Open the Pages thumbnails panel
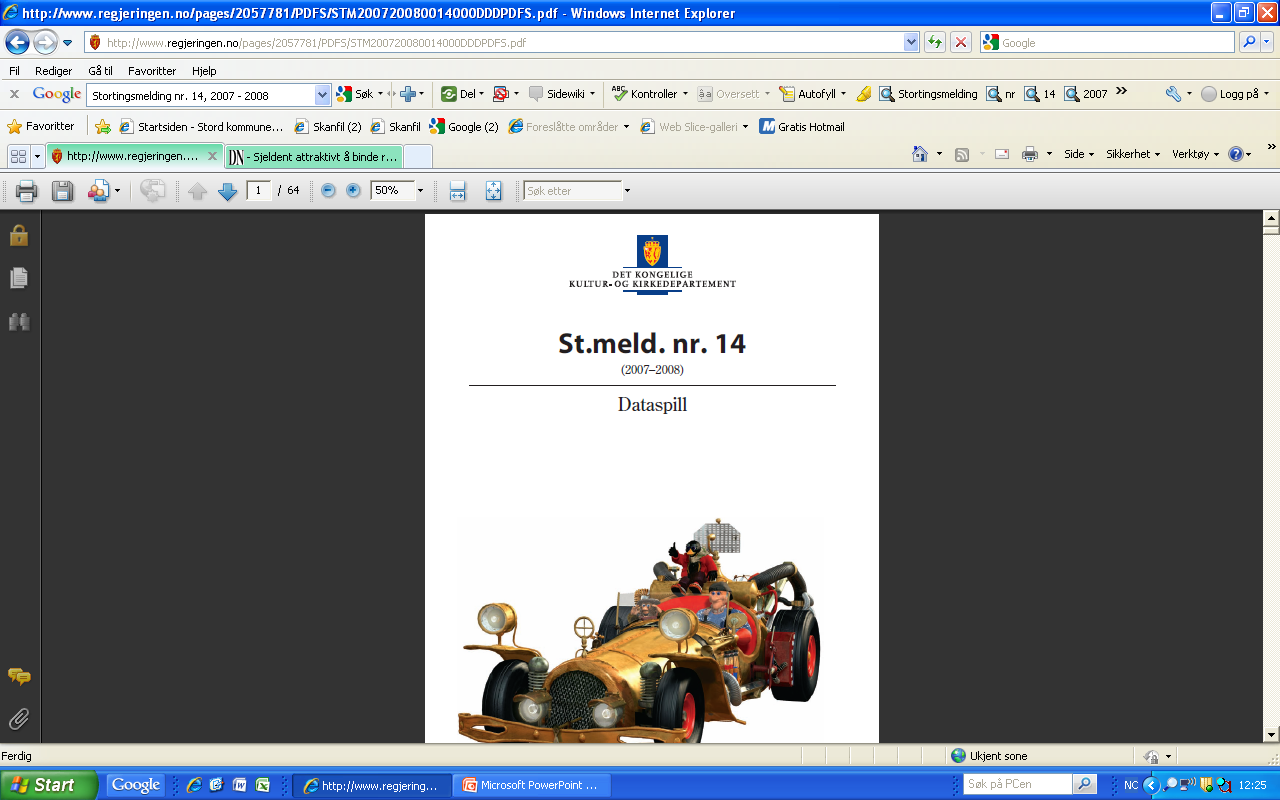This screenshot has width=1280, height=800. point(19,278)
